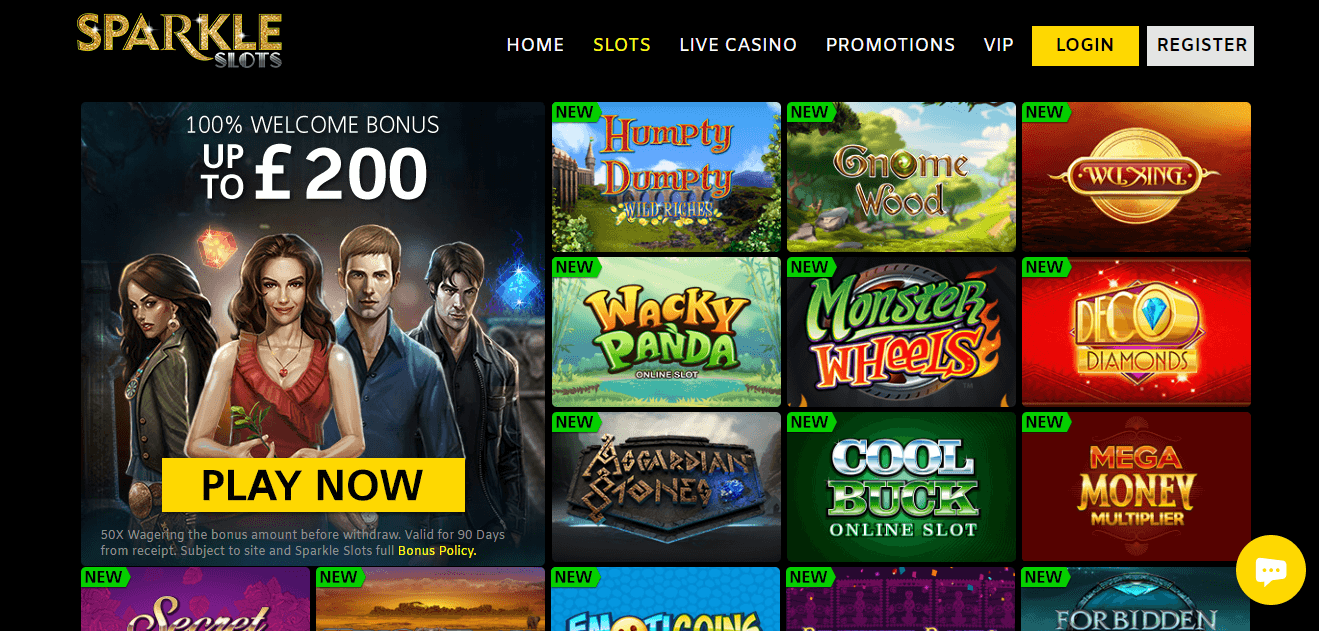The width and height of the screenshot is (1319, 631).
Task: Click the PLAY NOW banner button
Action: (x=313, y=485)
